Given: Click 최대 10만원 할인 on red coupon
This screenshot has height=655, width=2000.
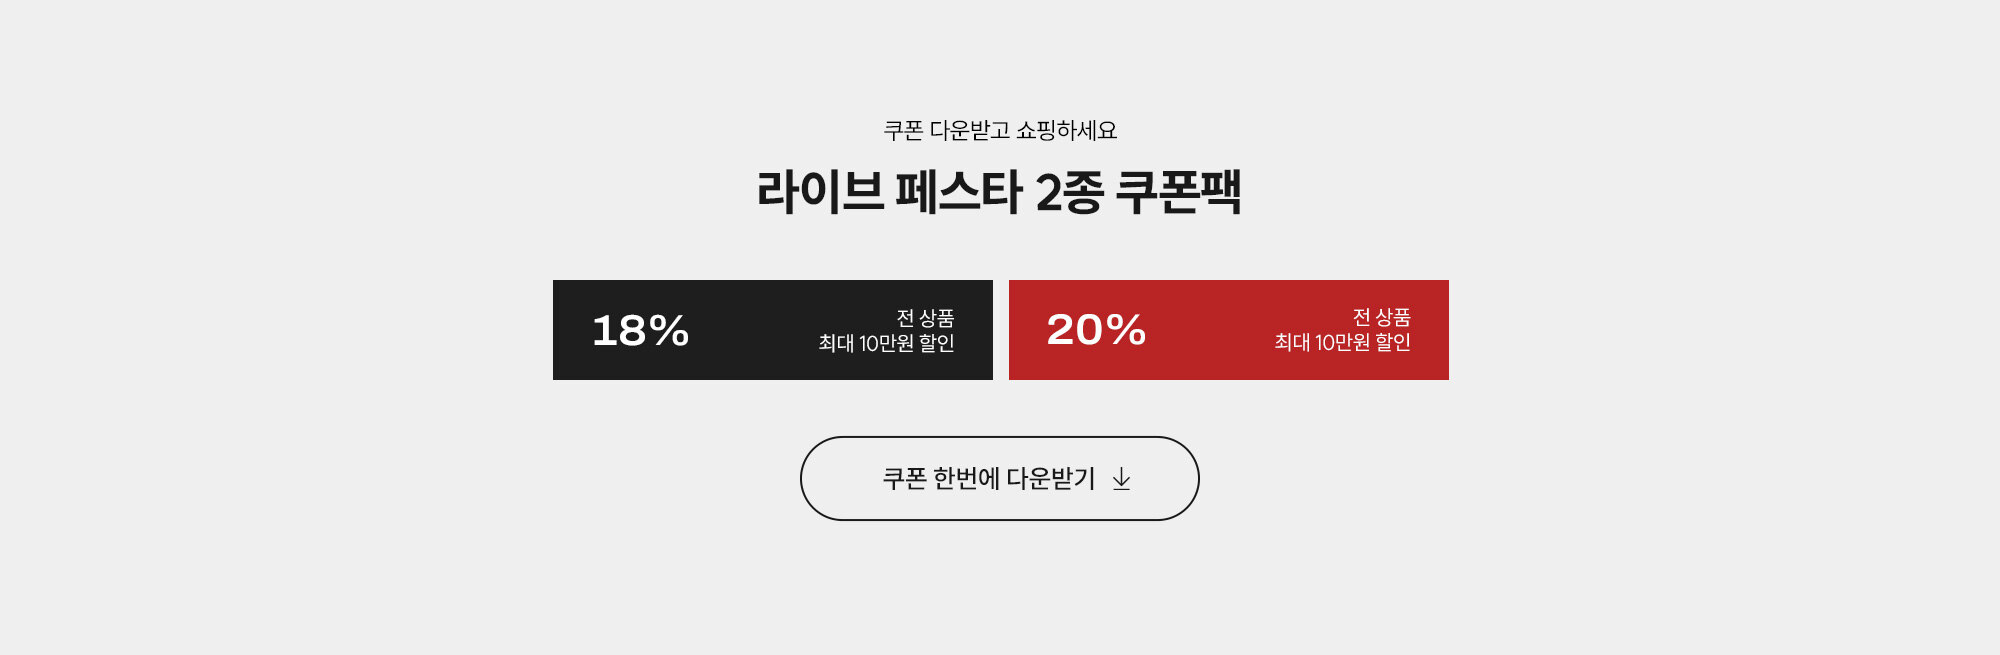Looking at the screenshot, I should 1342,342.
